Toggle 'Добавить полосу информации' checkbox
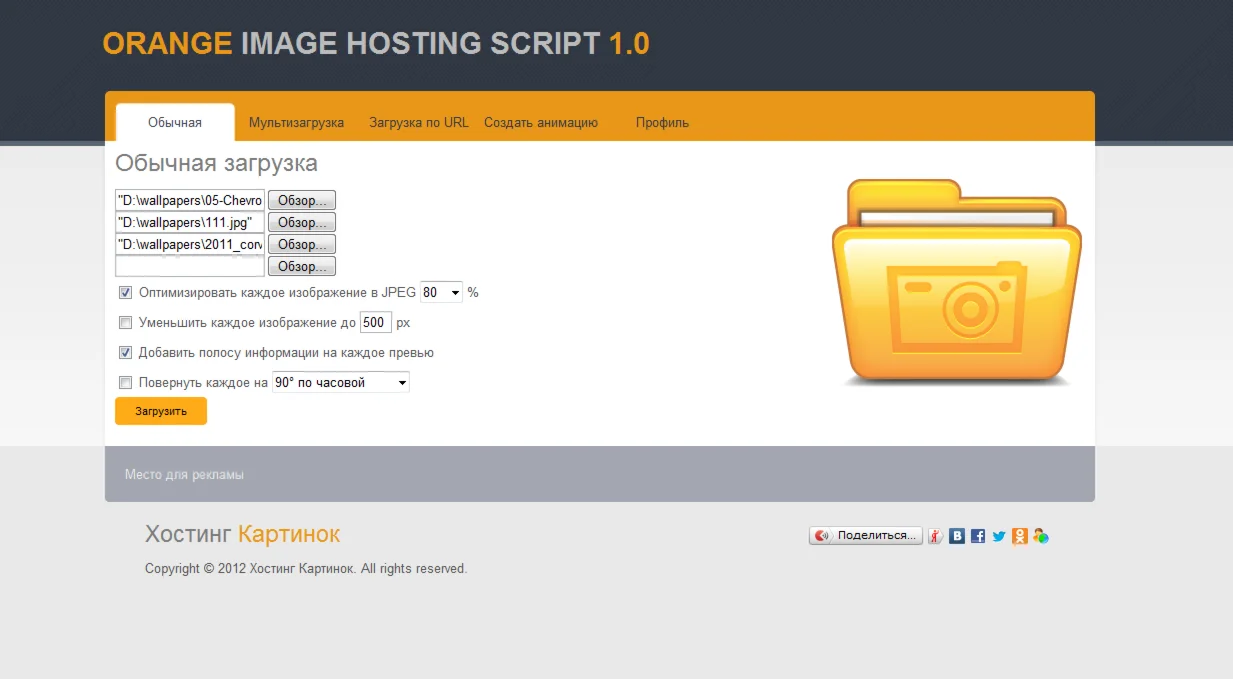Viewport: 1233px width, 679px height. click(126, 353)
